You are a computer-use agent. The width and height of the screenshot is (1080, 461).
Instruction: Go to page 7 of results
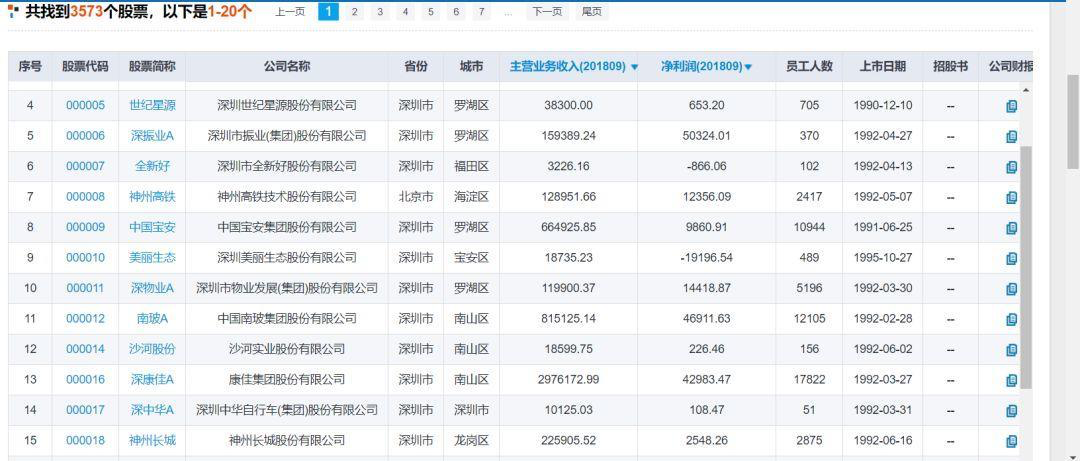pos(481,12)
